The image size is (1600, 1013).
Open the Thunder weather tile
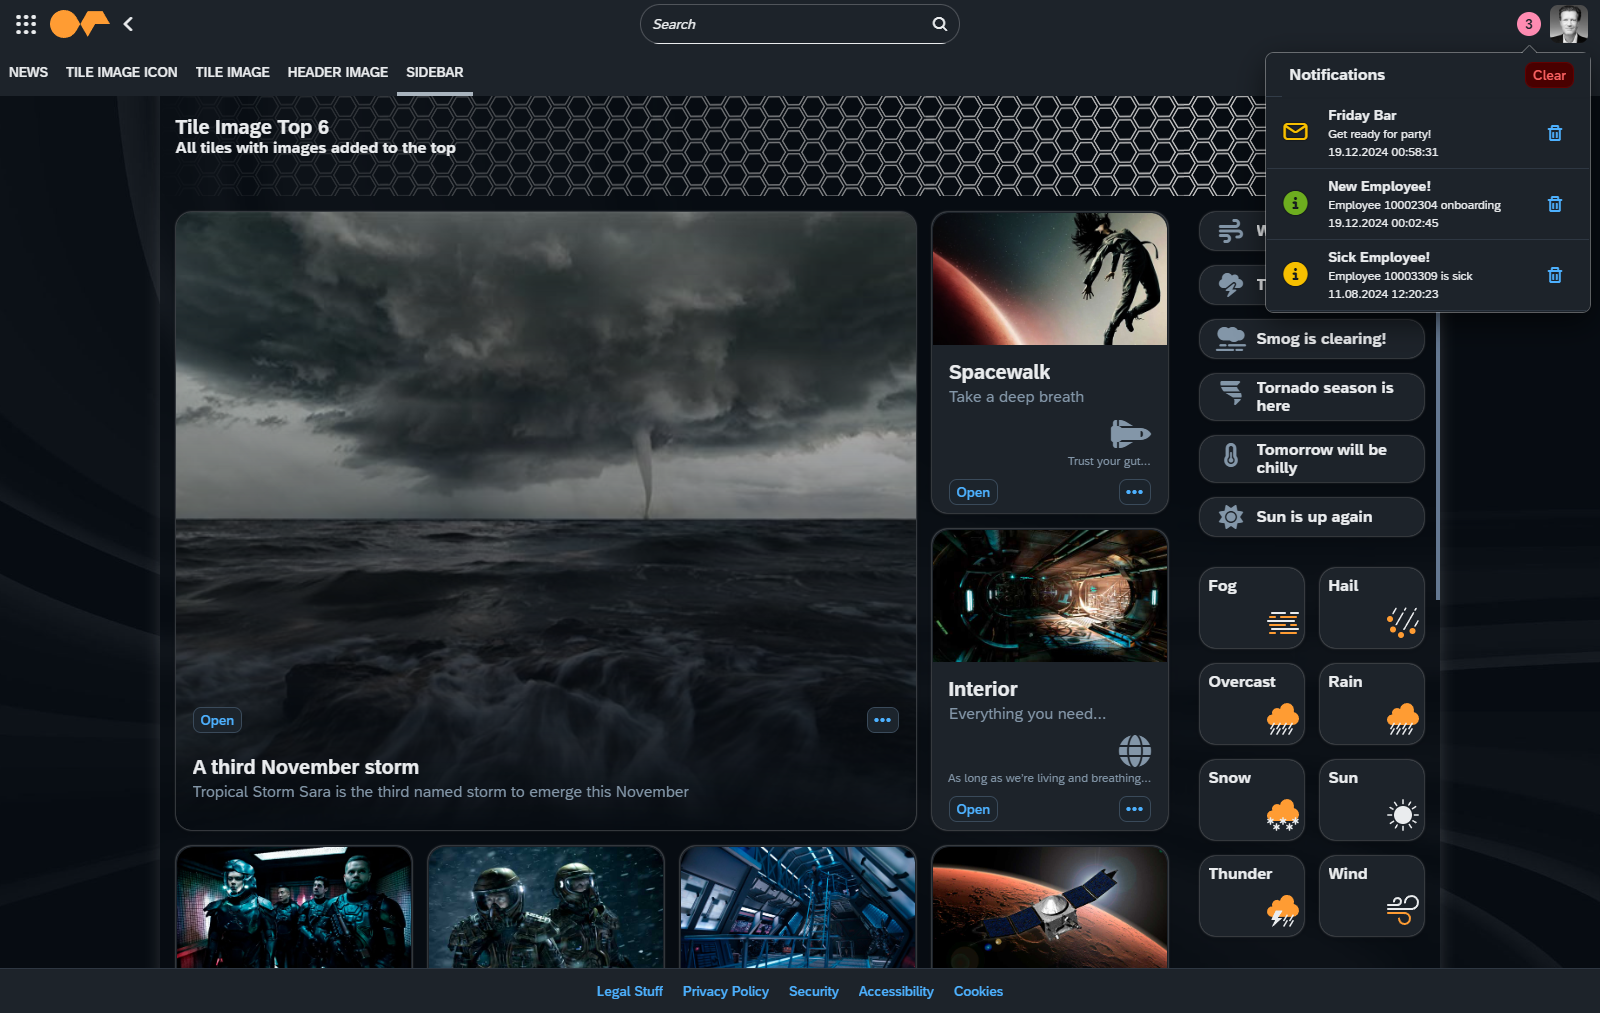tap(1251, 895)
